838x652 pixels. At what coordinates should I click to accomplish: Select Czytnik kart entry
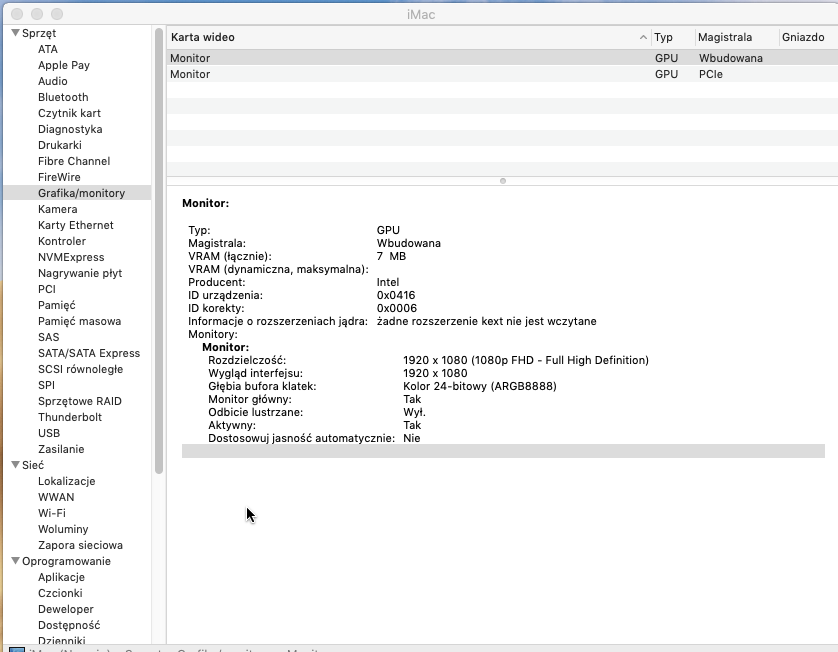69,113
